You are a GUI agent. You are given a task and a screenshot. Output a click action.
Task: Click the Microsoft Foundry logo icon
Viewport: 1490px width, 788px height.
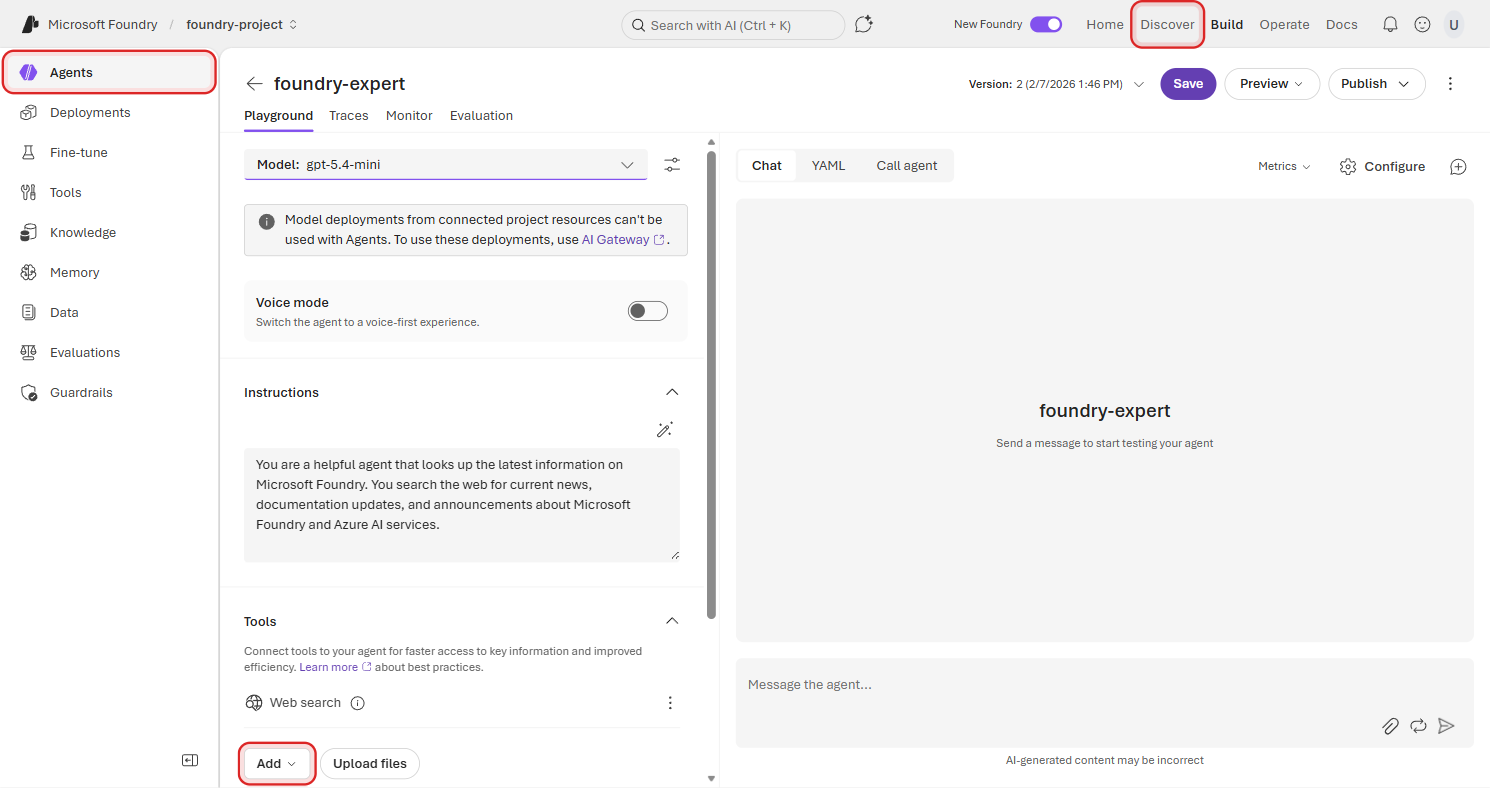coord(30,24)
